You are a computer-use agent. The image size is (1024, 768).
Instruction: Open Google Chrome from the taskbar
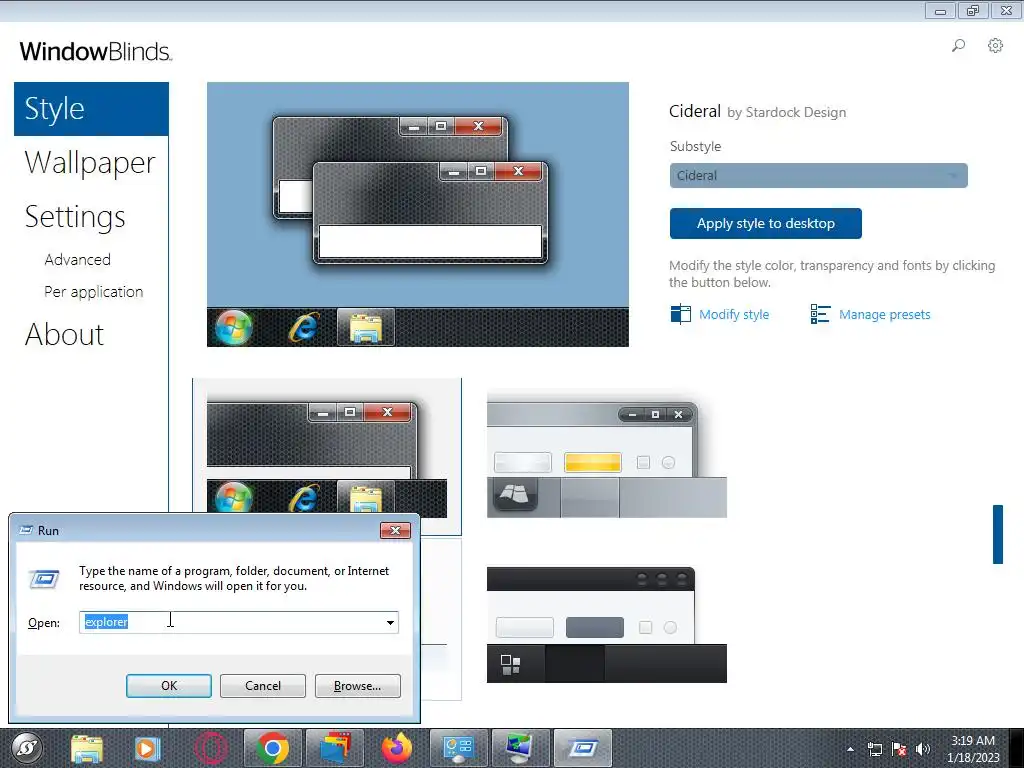coord(273,748)
